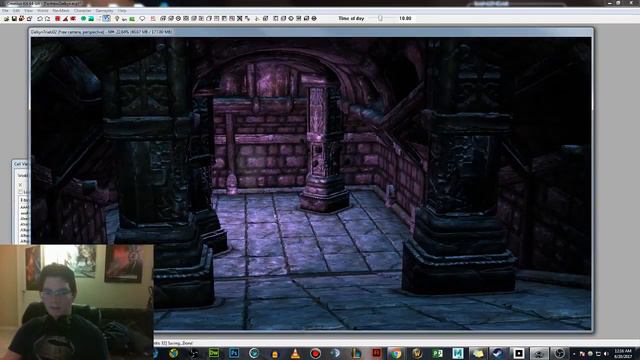Viewport: 640px width, 360px height.
Task: Click the speech bubble dialogue icon
Action: click(x=142, y=18)
